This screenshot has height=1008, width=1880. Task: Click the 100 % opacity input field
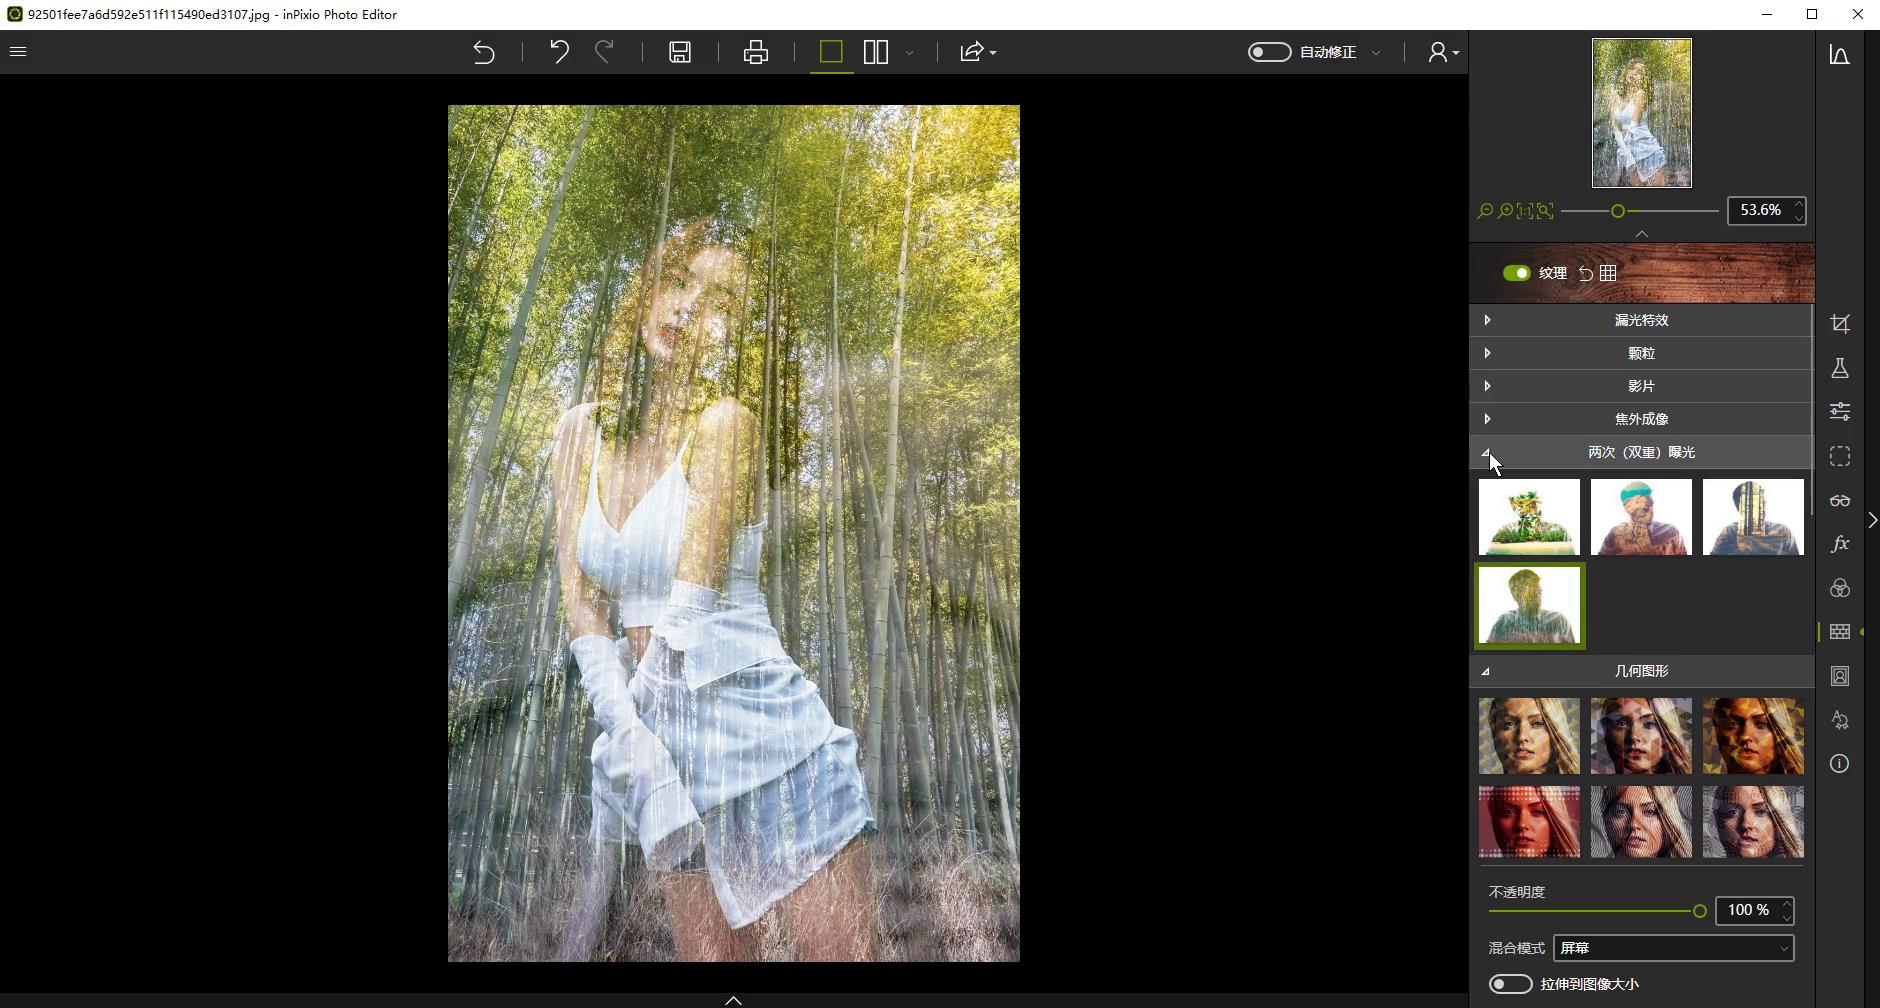[1747, 910]
